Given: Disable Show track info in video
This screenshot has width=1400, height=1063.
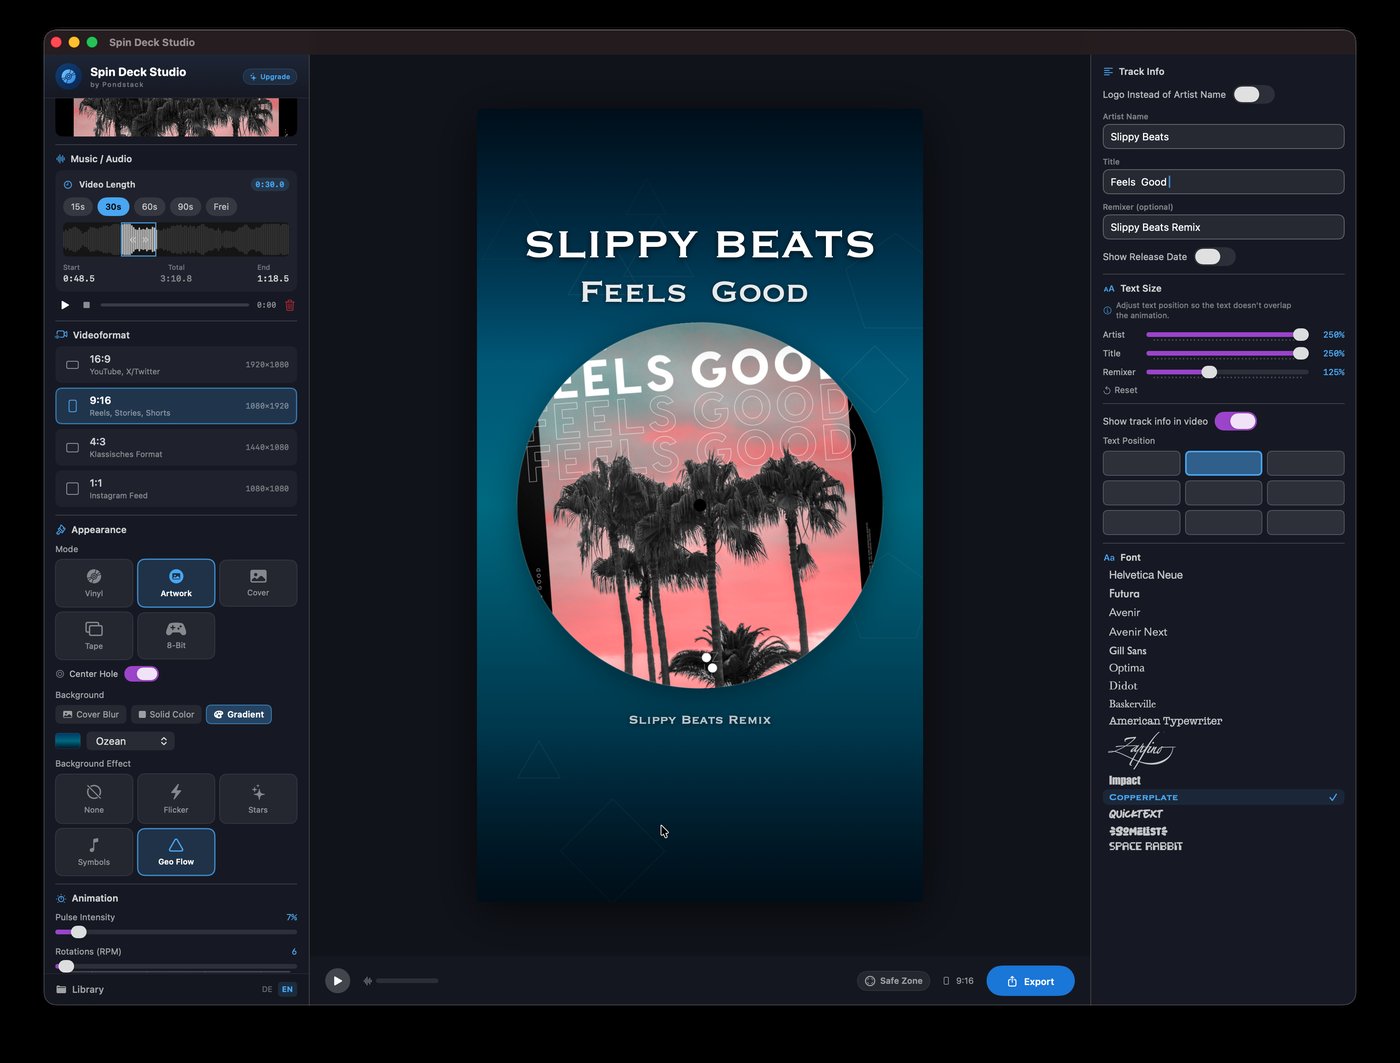Looking at the screenshot, I should (x=1236, y=421).
